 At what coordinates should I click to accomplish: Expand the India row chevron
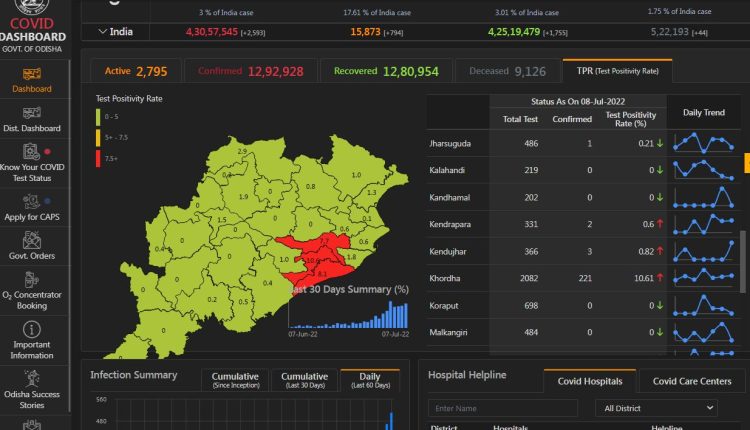tap(102, 32)
